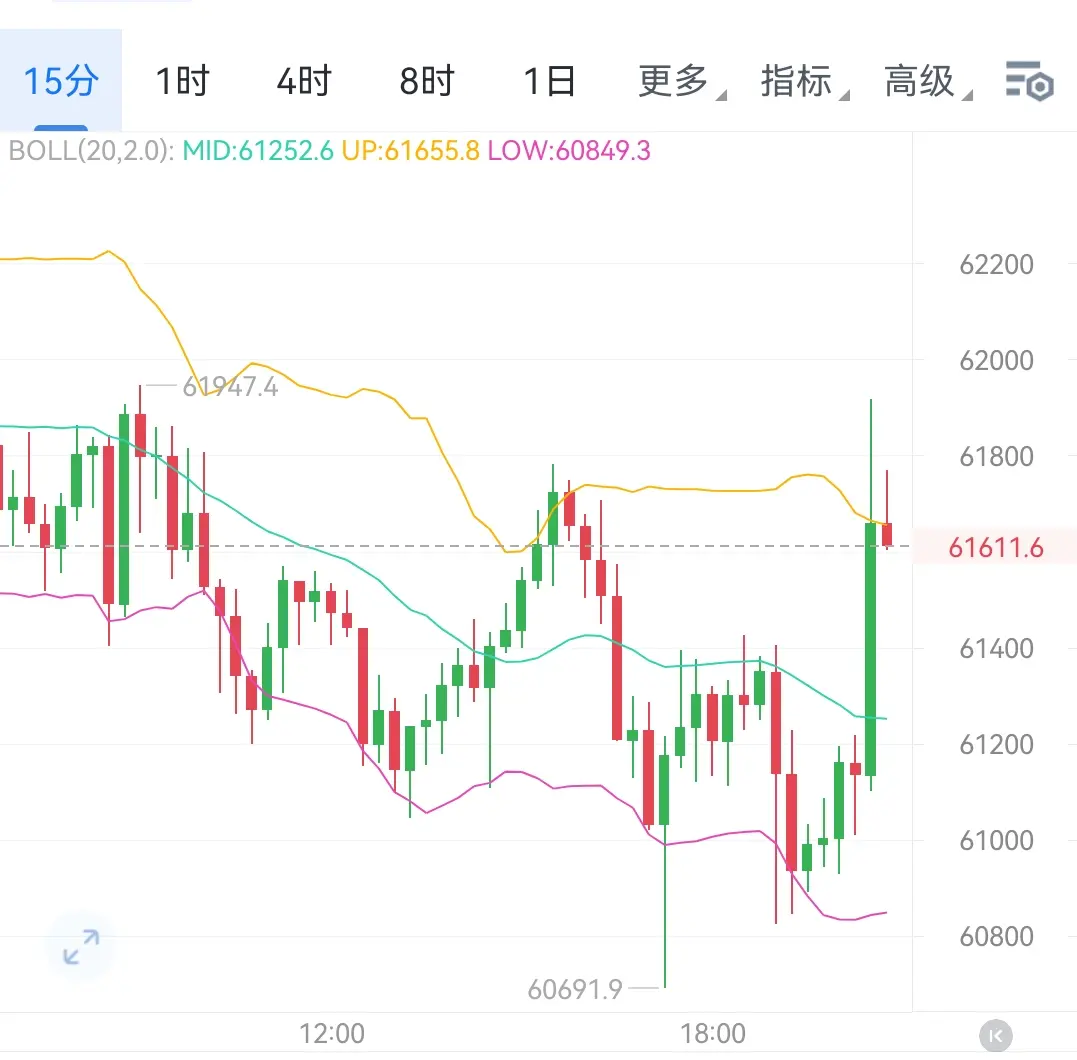This screenshot has height=1060, width=1077.
Task: Tap the MID:61252.6 value
Action: tap(258, 150)
